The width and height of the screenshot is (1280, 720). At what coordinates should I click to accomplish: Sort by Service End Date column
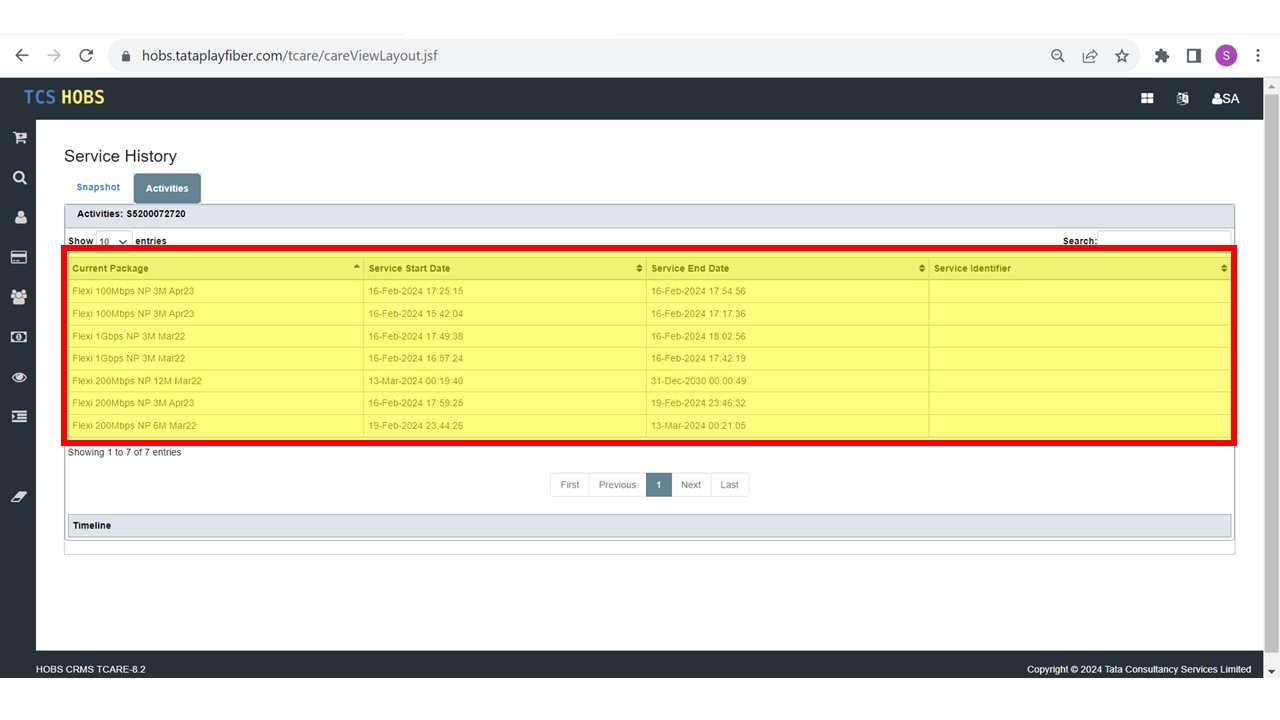788,268
